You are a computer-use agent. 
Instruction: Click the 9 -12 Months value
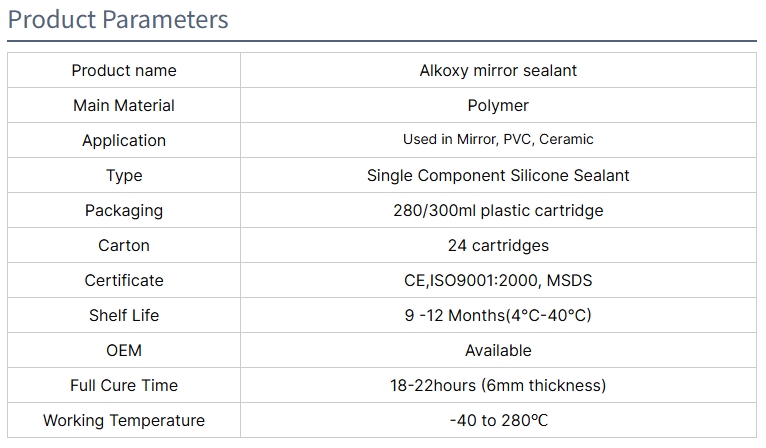click(498, 316)
